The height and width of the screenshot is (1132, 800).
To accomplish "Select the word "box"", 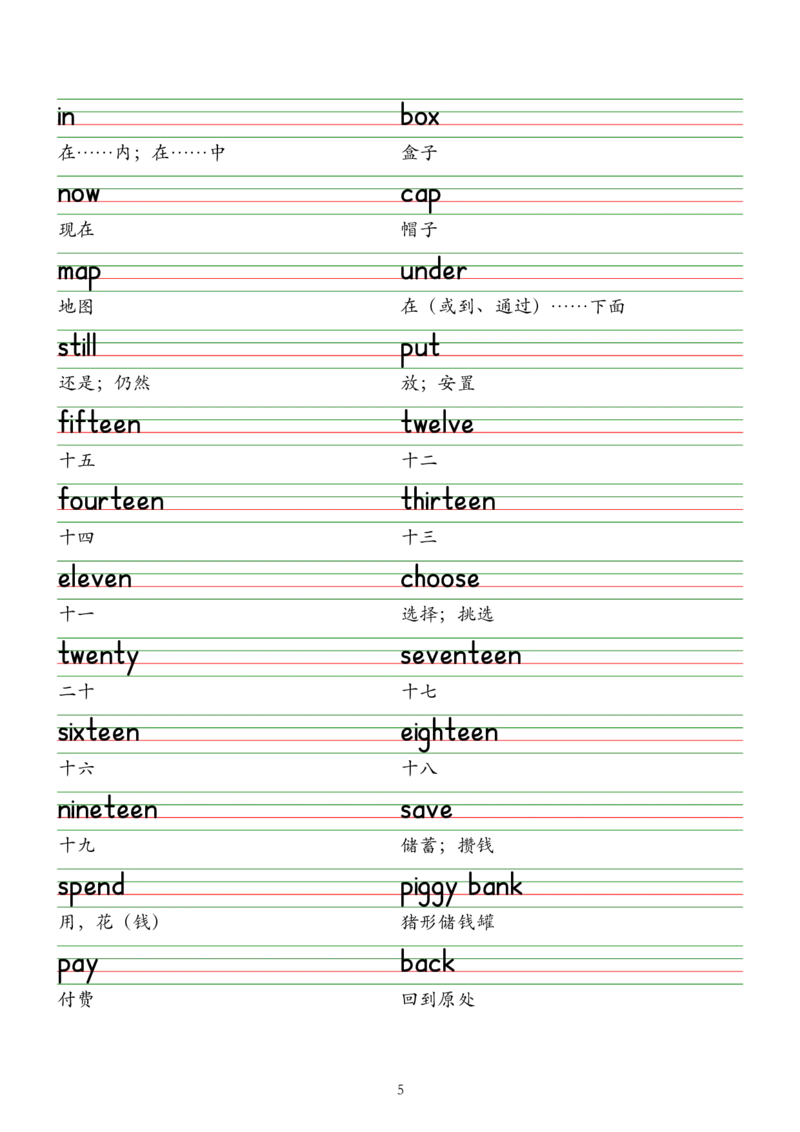I will point(420,118).
